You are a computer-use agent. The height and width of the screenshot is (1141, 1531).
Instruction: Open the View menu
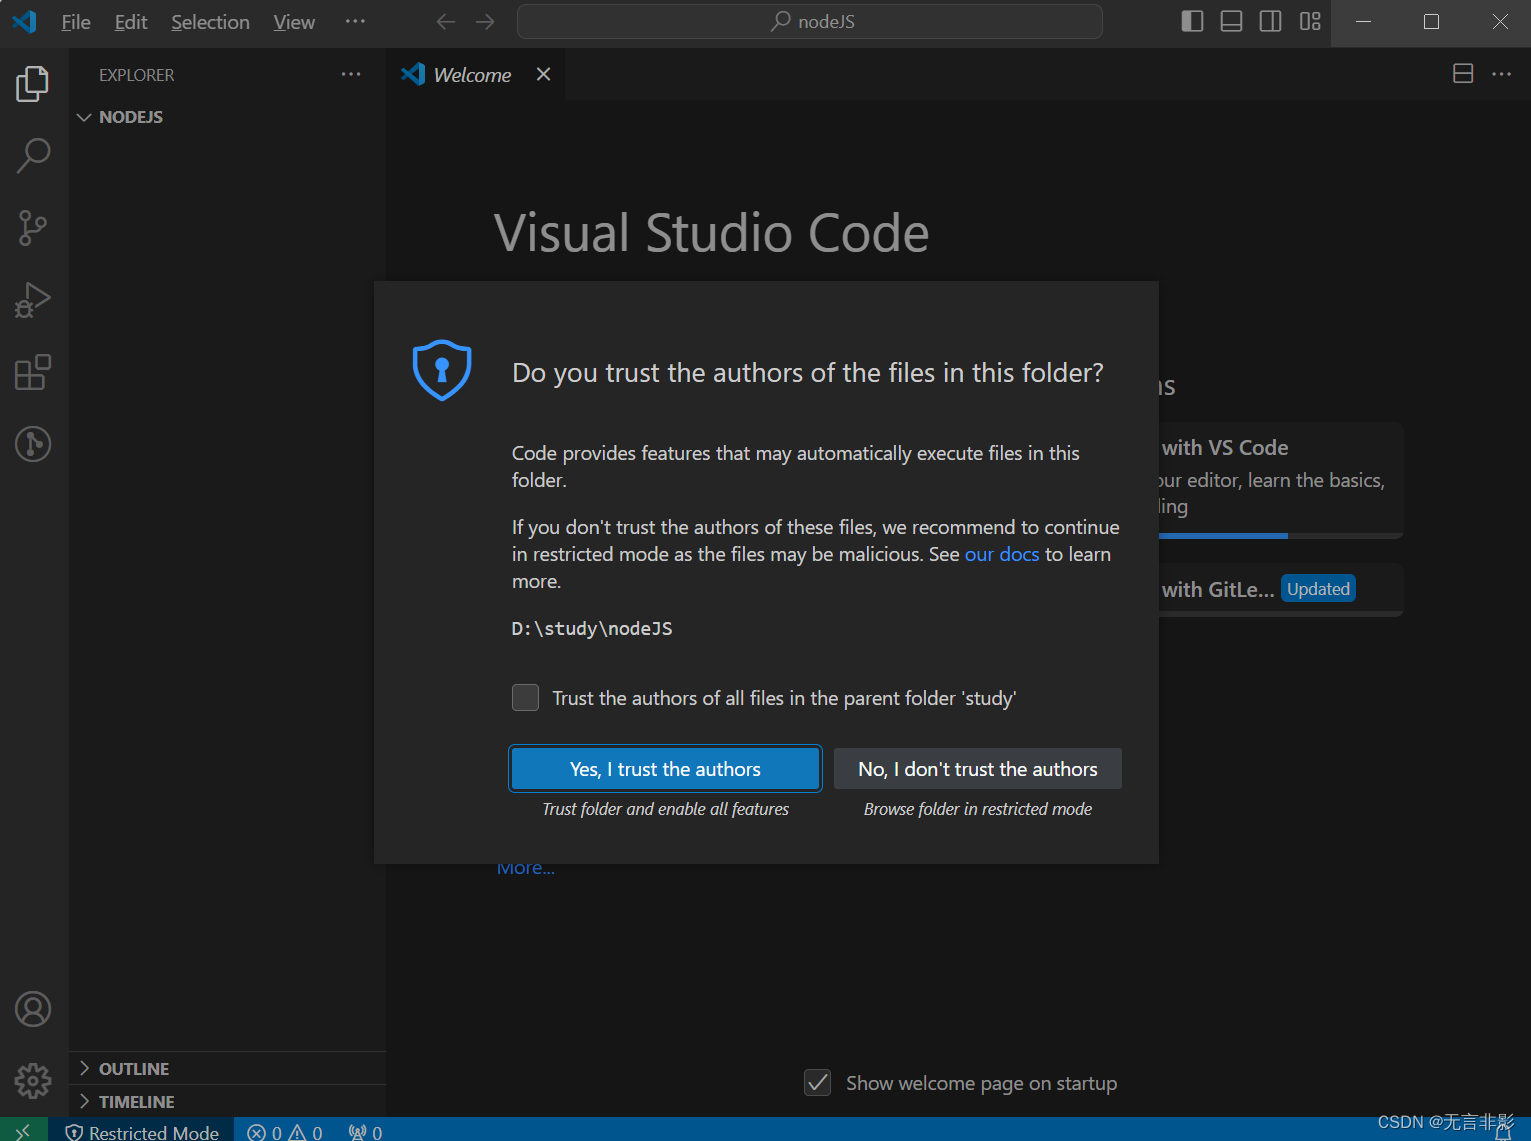point(294,22)
